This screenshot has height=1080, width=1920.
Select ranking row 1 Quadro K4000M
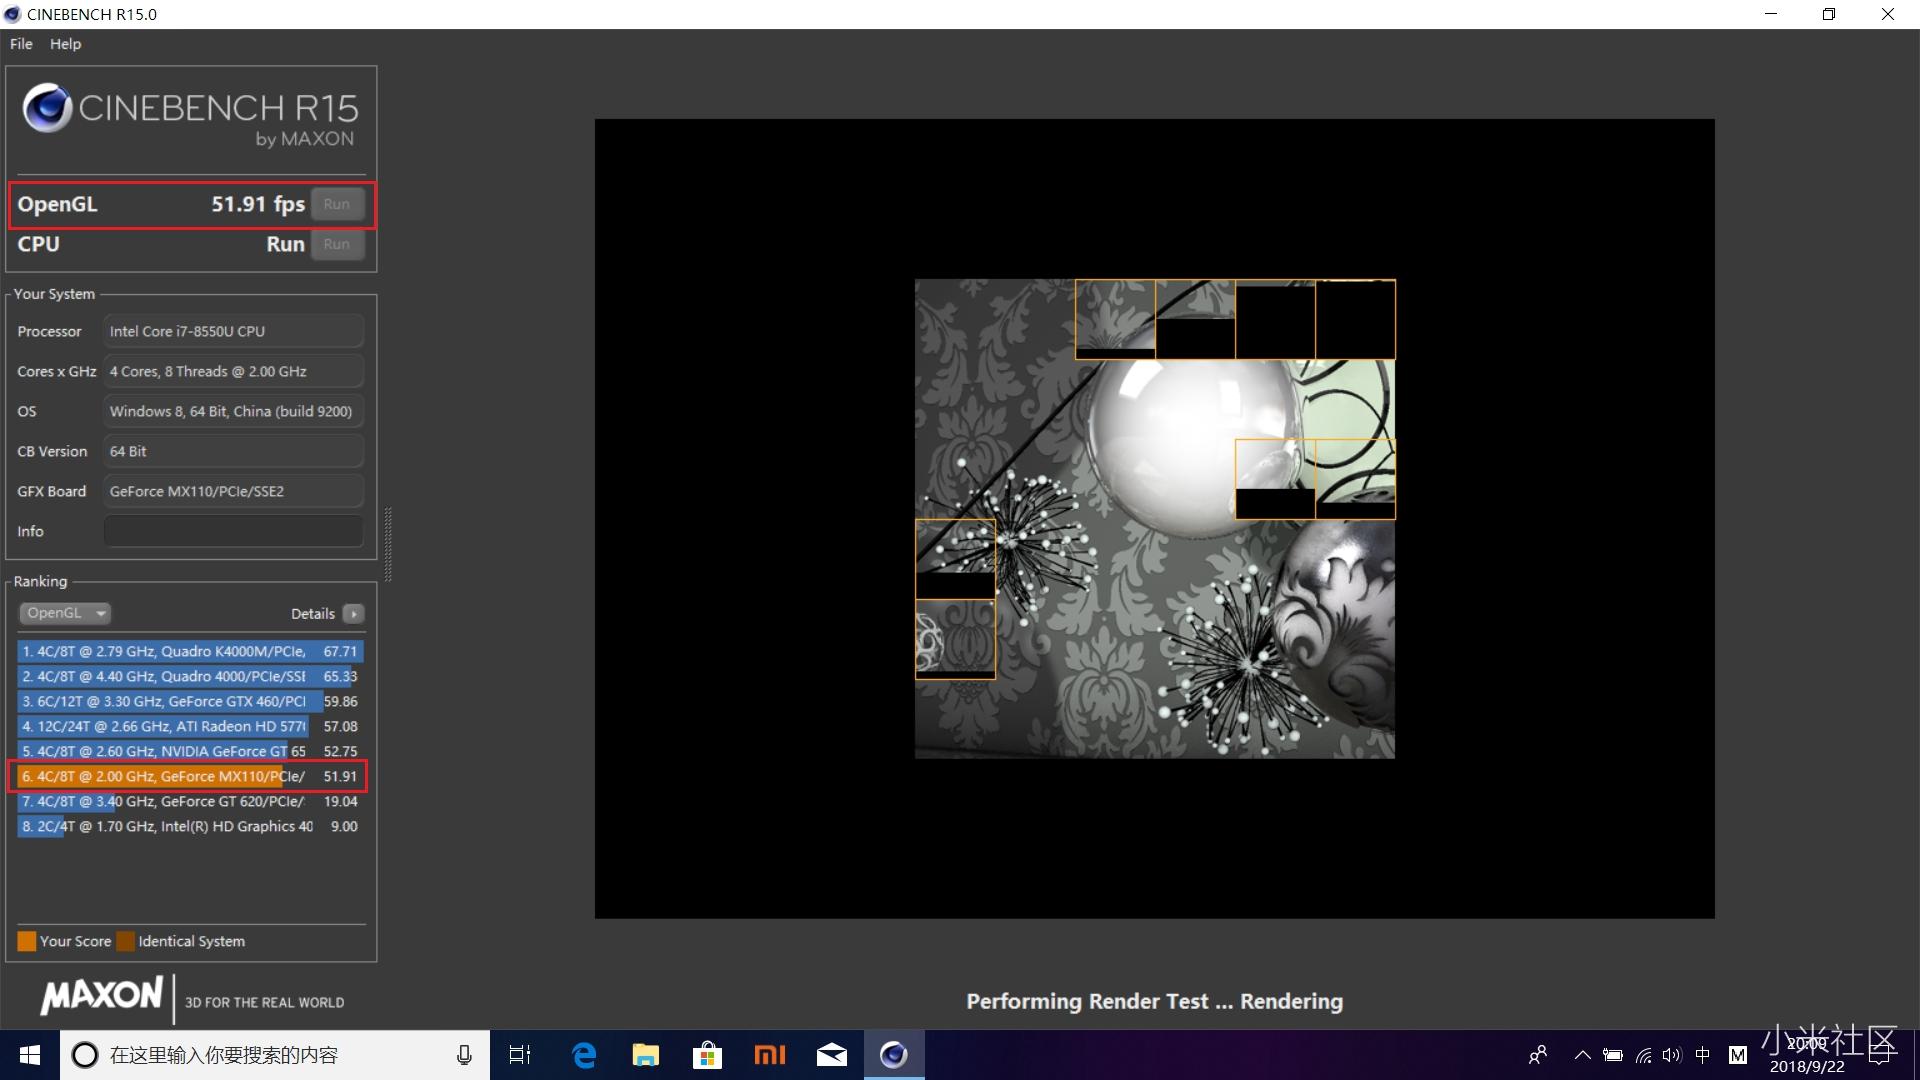[x=190, y=651]
